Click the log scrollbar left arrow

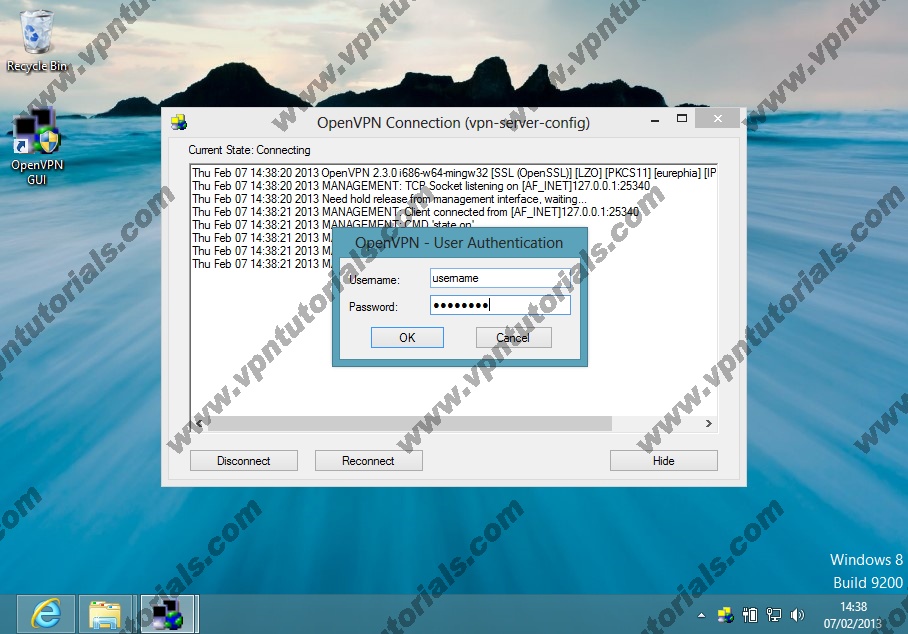point(200,424)
